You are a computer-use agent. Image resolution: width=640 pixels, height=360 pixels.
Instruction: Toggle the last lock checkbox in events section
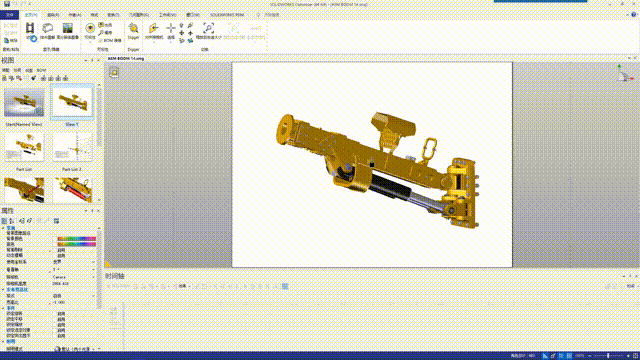point(55,336)
